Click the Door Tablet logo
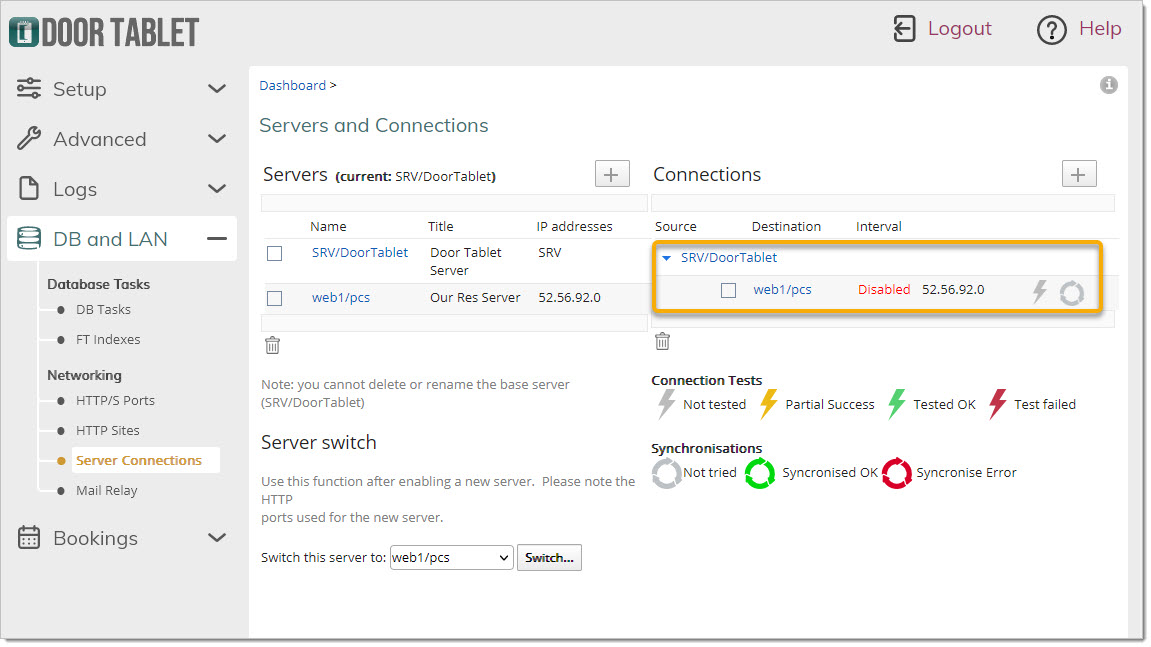 pos(104,32)
